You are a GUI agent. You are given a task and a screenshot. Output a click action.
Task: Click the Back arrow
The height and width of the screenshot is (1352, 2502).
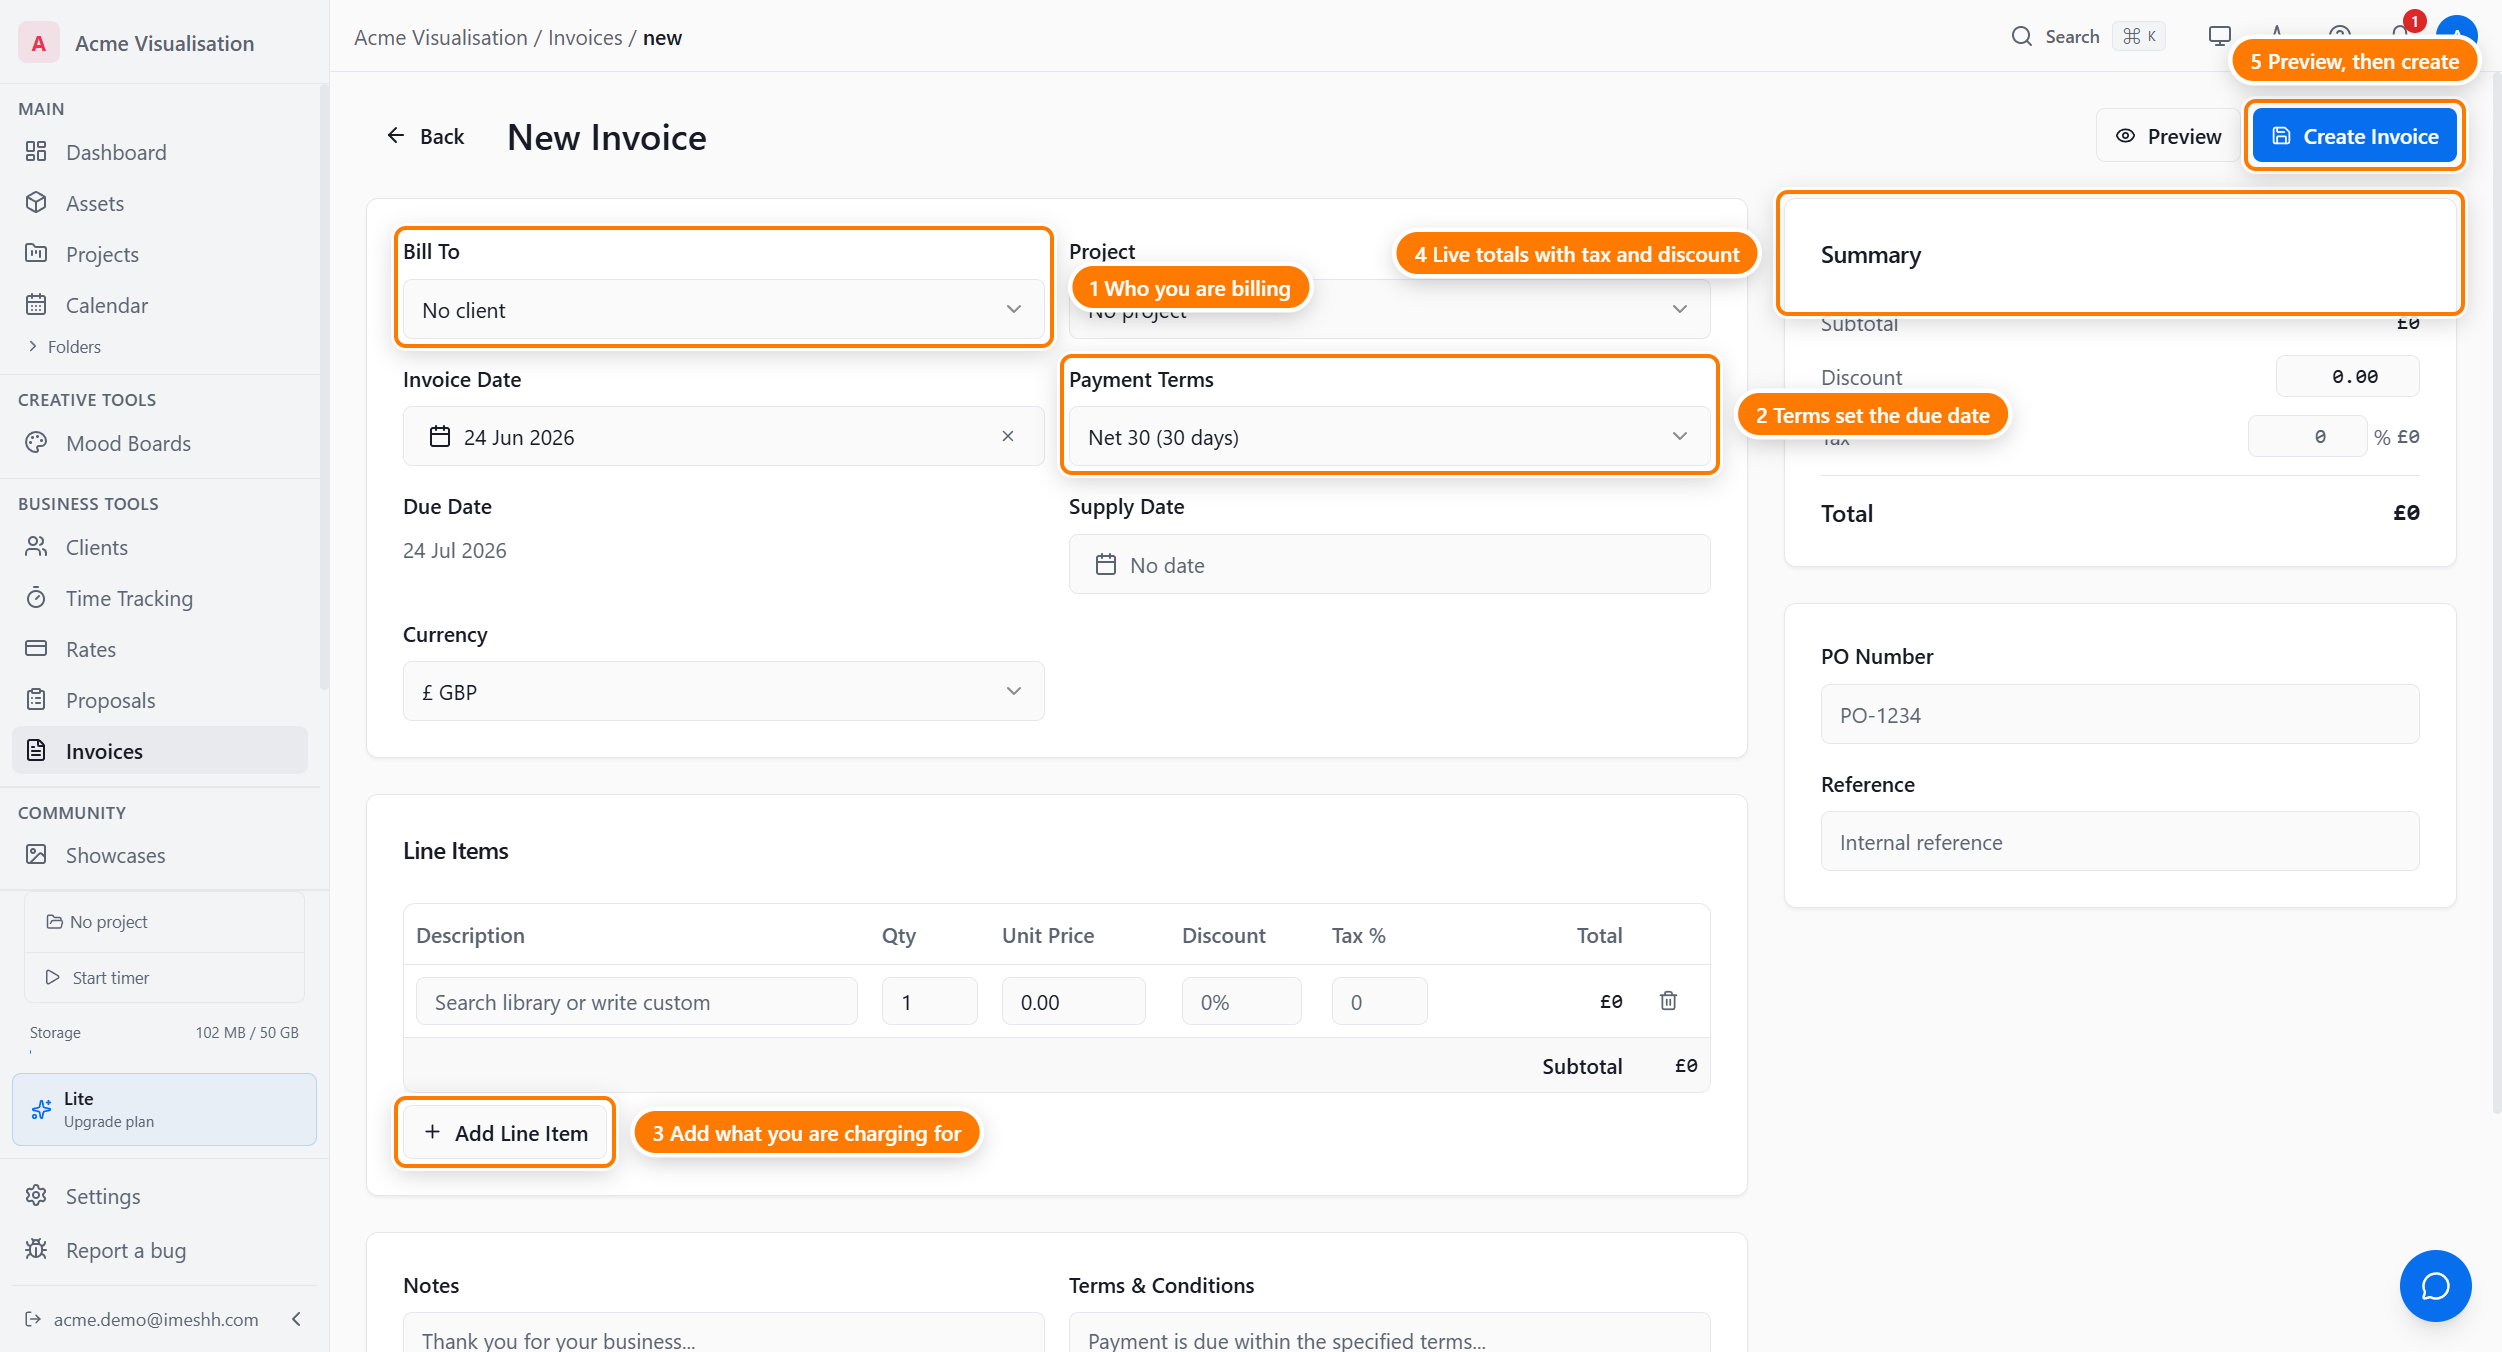click(396, 135)
